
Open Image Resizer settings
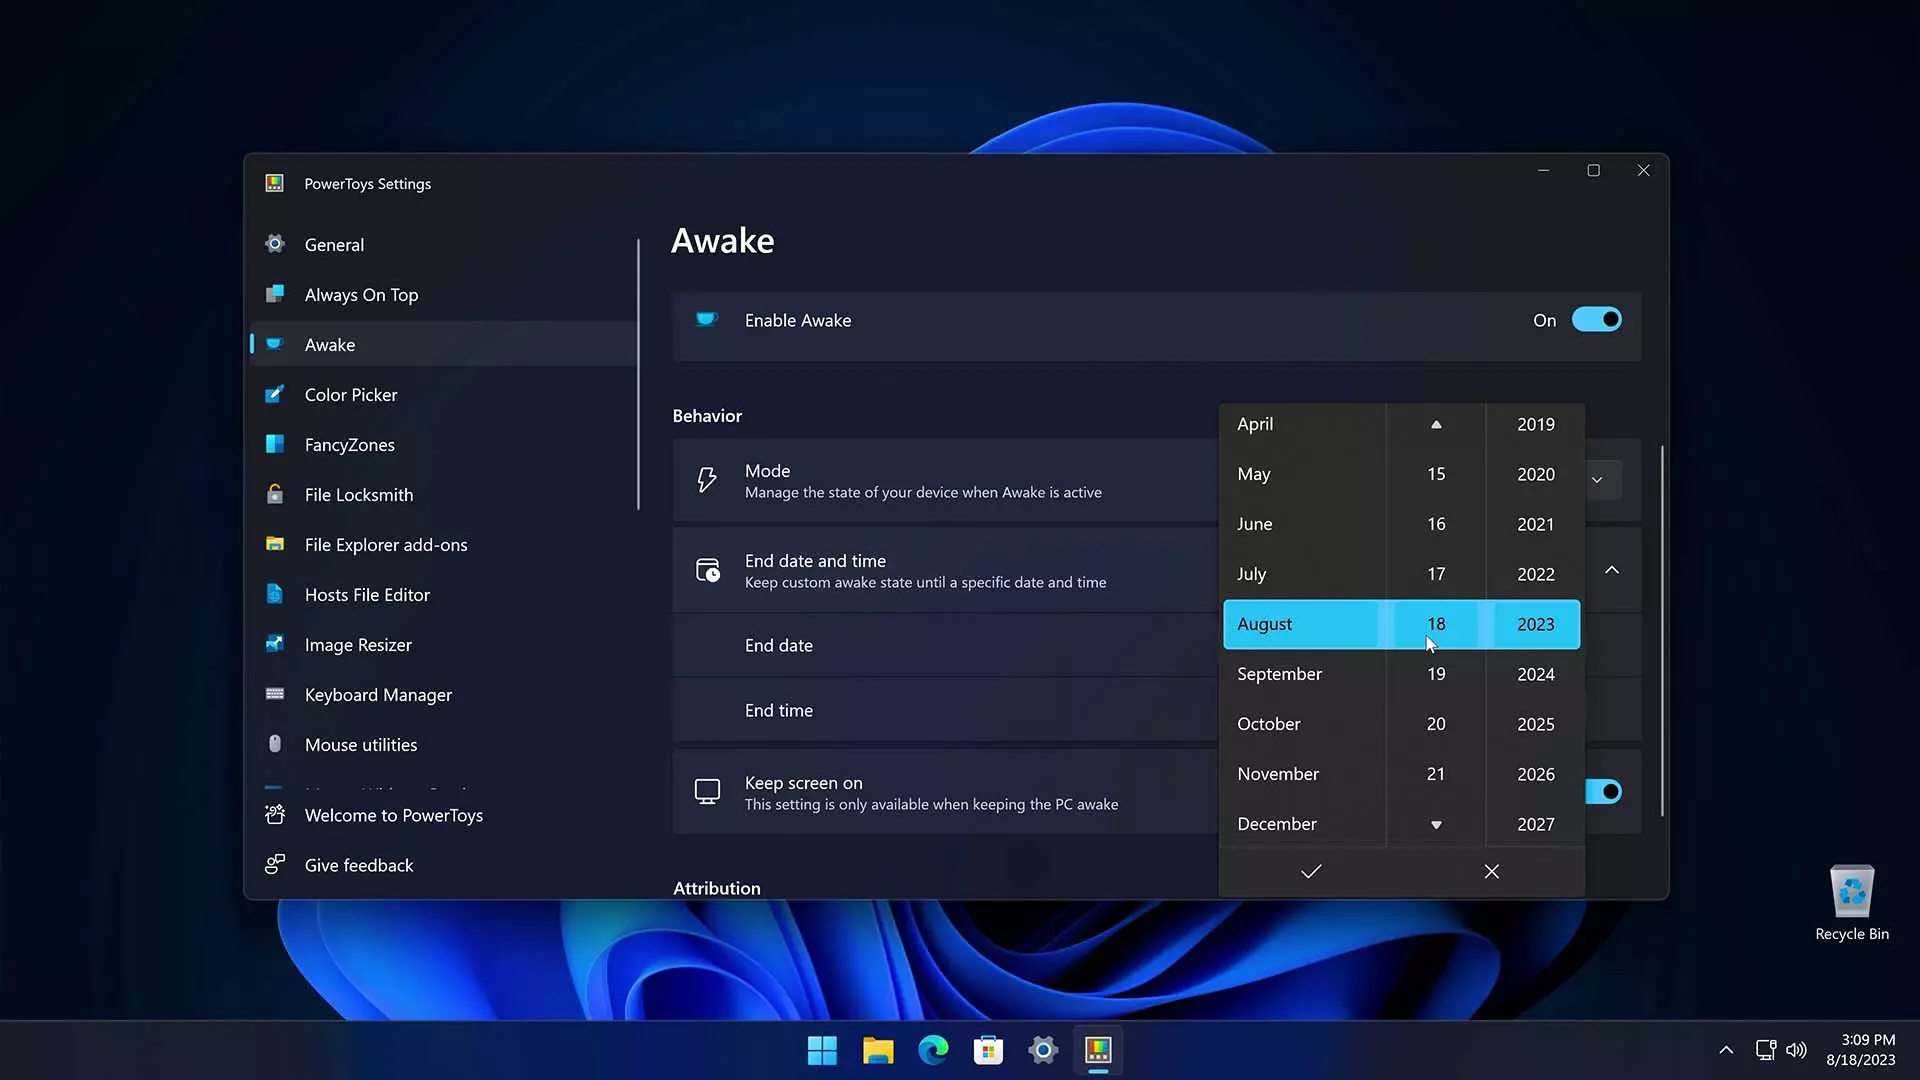[445, 644]
